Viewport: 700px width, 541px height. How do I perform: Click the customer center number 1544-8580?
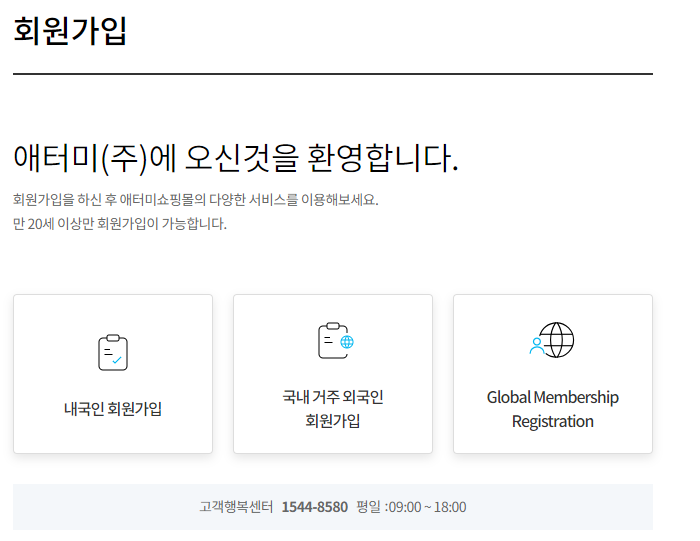315,507
